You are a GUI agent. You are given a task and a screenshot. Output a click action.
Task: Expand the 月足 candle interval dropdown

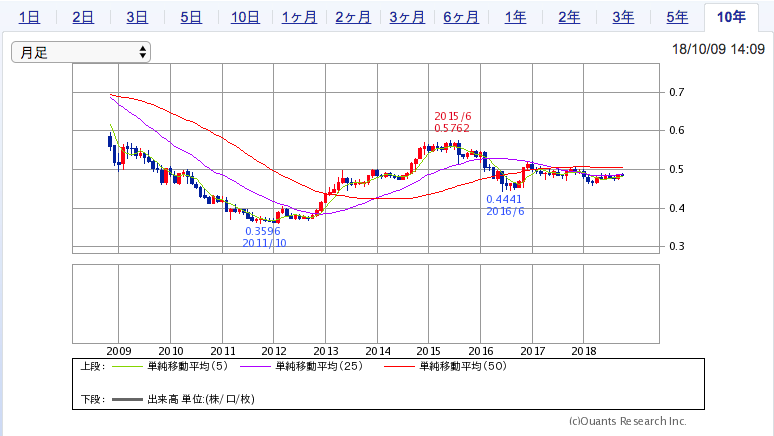point(81,52)
